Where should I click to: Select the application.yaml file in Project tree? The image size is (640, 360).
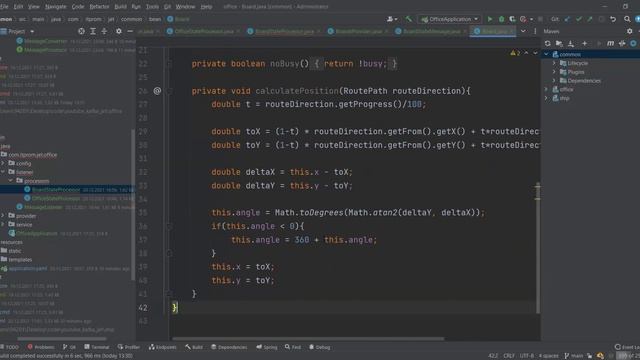pyautogui.click(x=28, y=269)
